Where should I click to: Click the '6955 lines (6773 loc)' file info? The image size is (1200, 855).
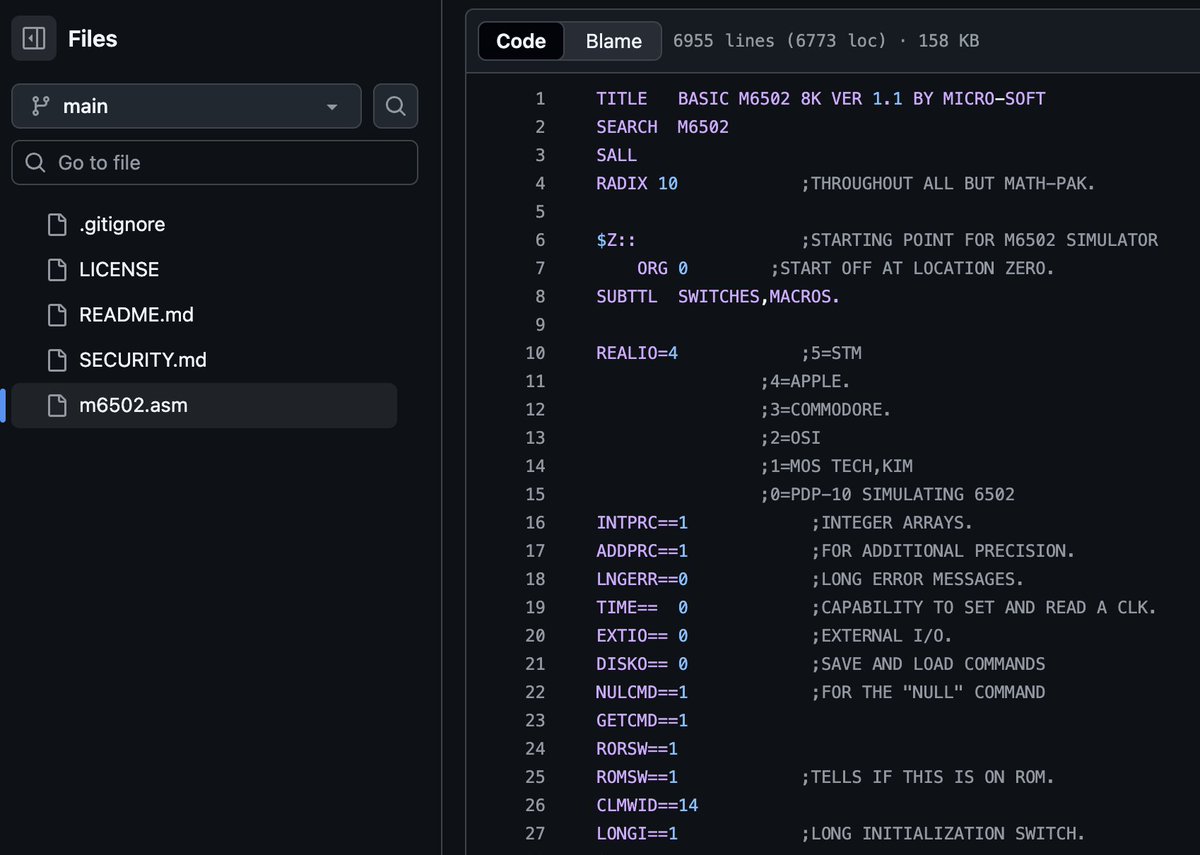(x=780, y=41)
